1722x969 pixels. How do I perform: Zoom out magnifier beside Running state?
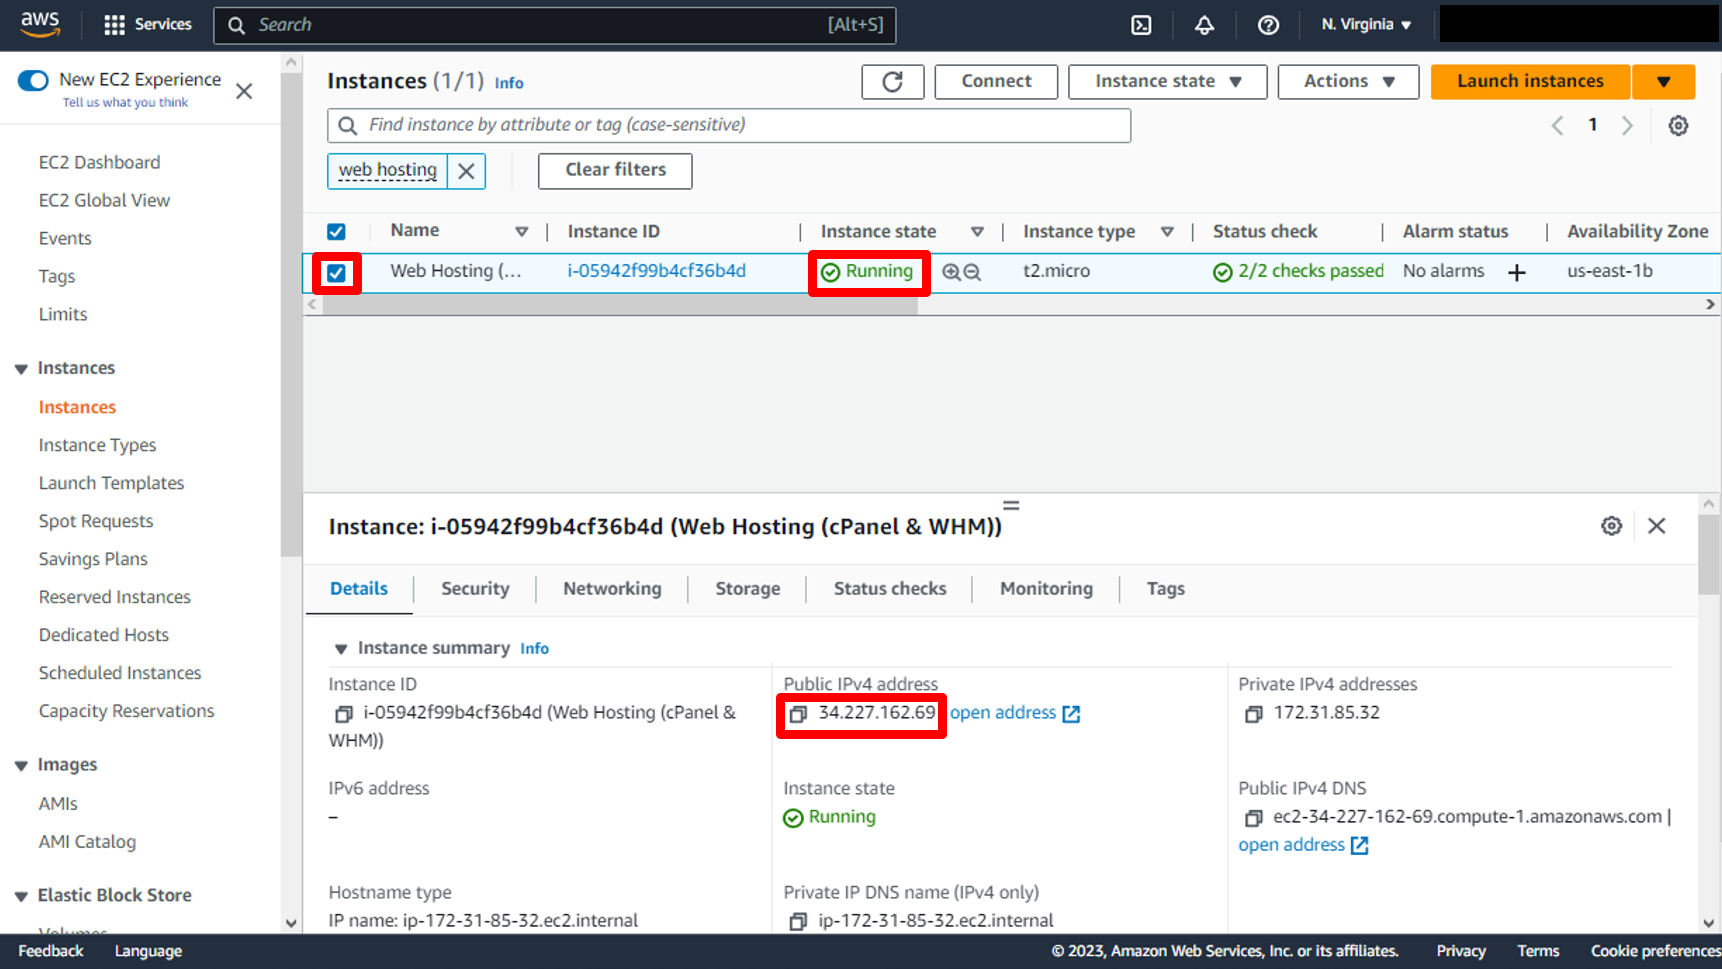pos(972,272)
